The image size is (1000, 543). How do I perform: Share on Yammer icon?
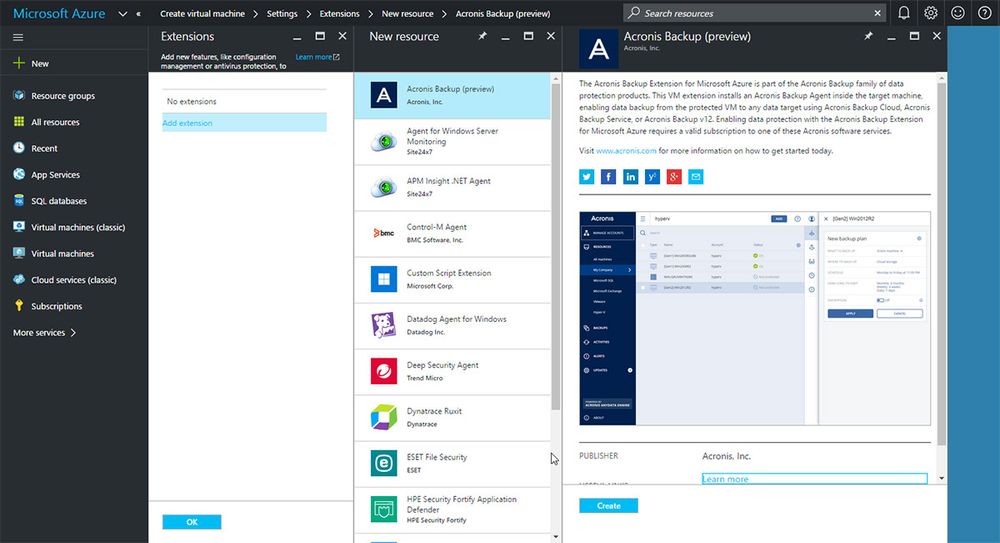click(x=652, y=177)
